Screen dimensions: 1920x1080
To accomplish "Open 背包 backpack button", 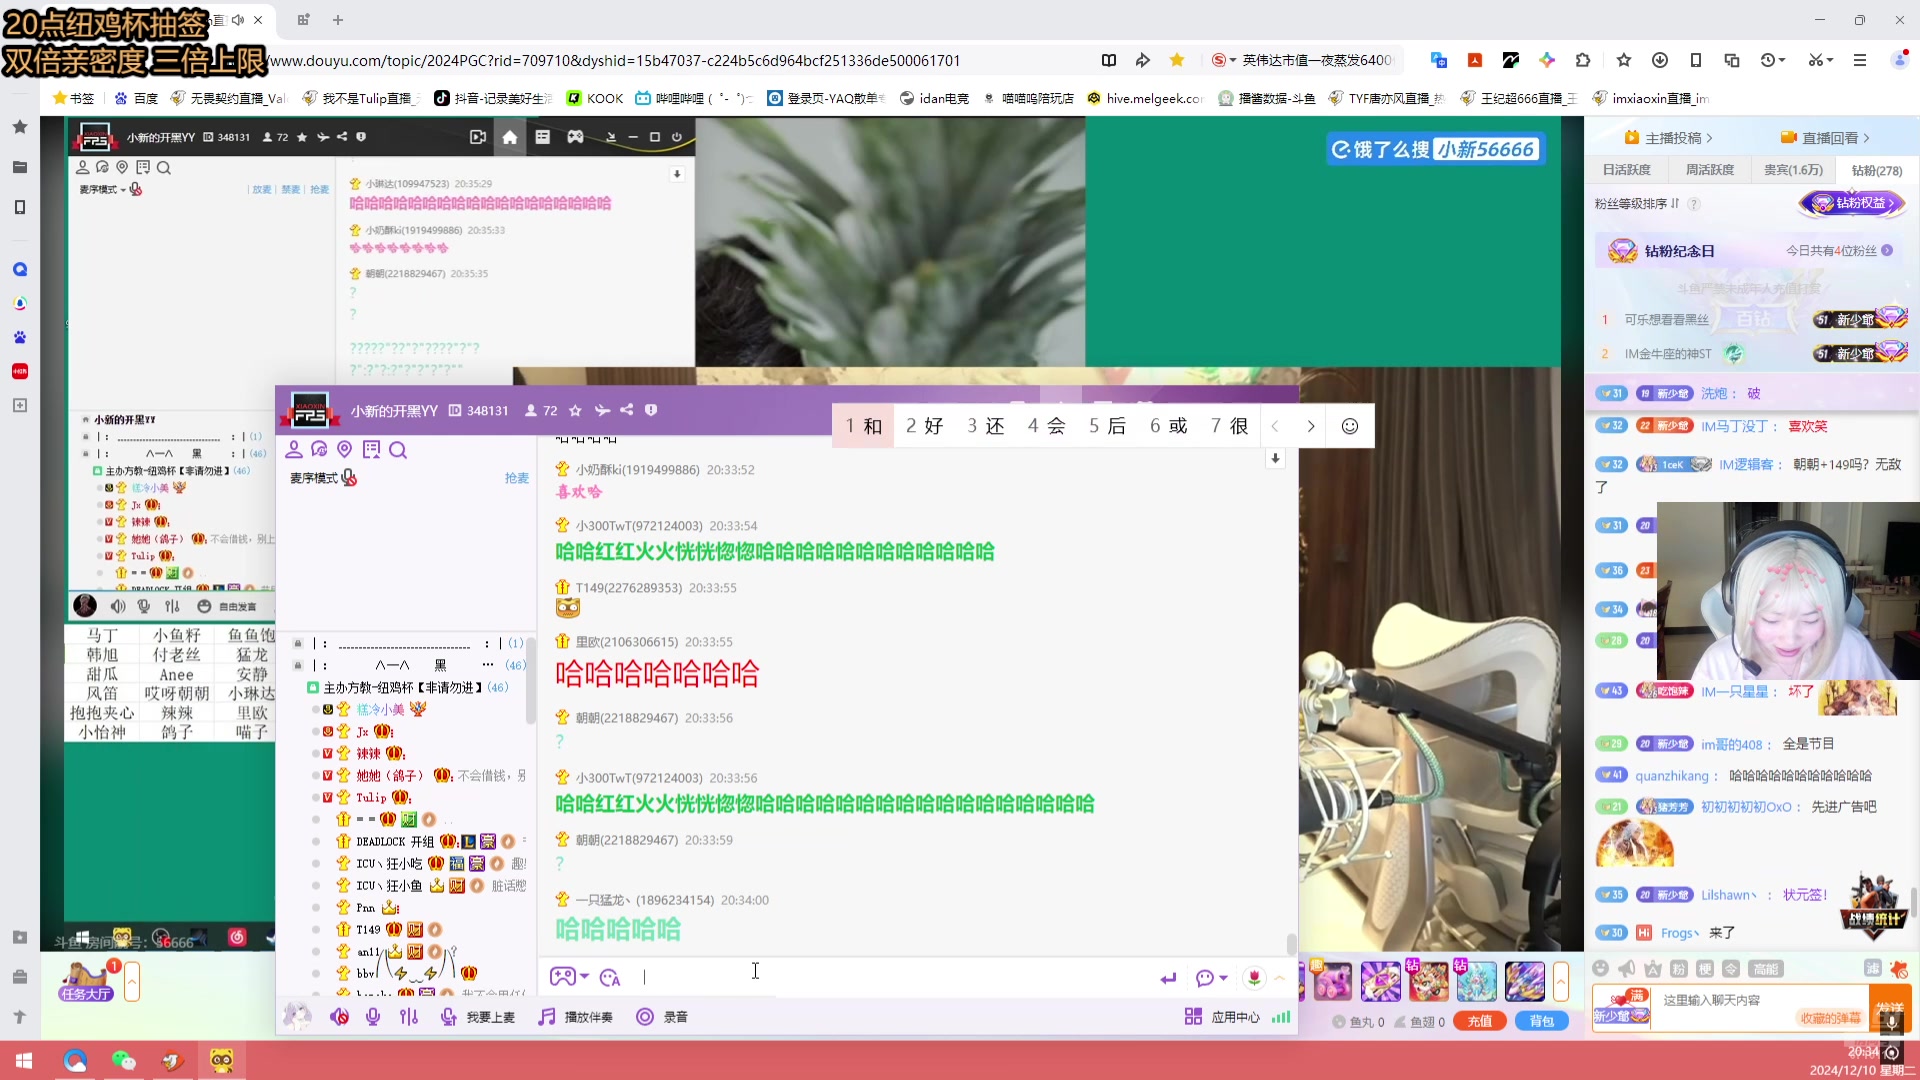I will pos(1542,1021).
